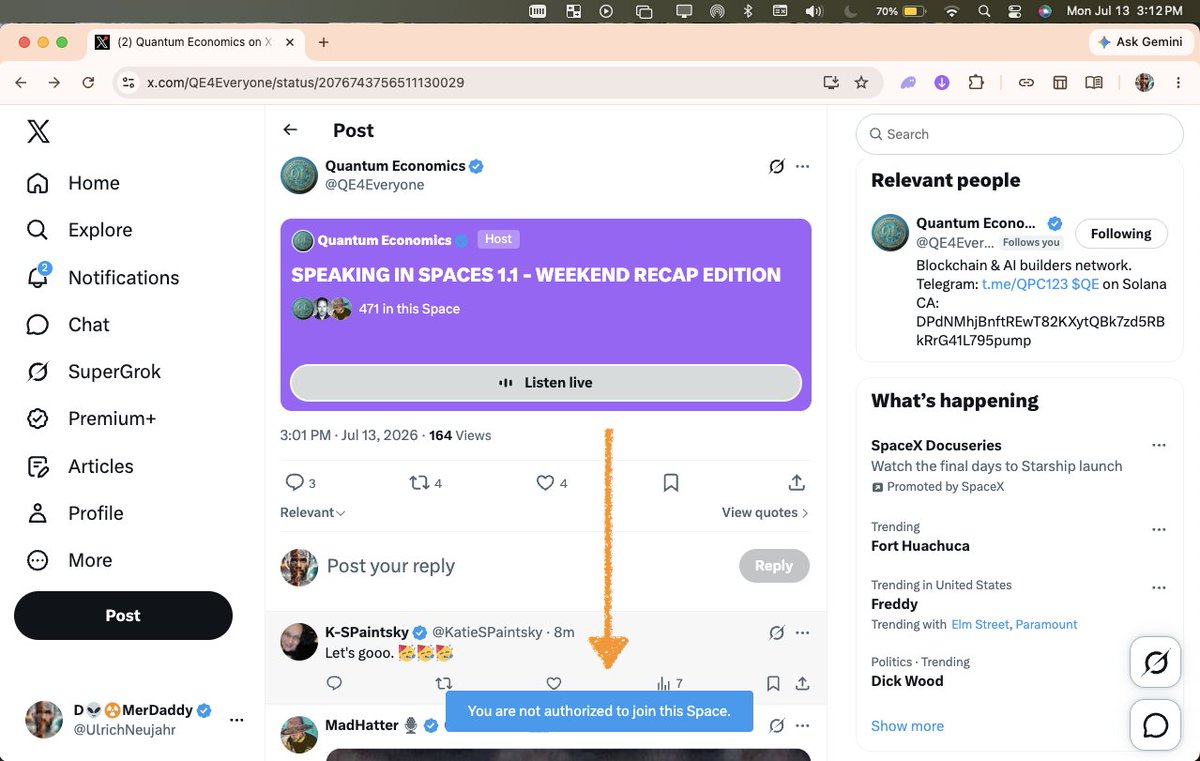Open $QE cashtag link
Screen dimensions: 1200x761
[x=1085, y=284]
